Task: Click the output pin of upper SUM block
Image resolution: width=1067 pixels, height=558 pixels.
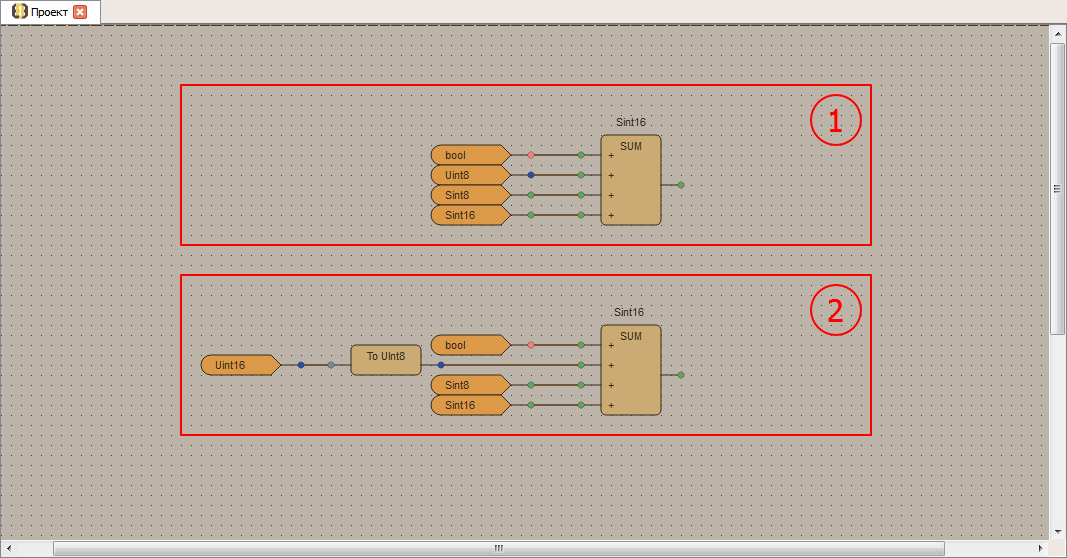Action: 681,185
